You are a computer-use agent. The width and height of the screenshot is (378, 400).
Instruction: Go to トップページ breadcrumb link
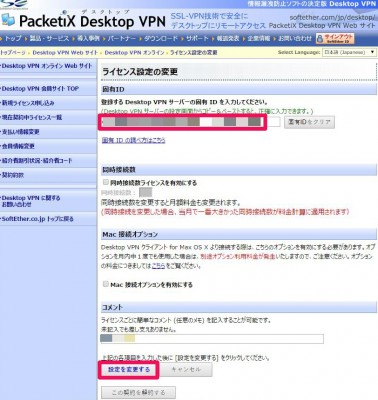pyautogui.click(x=13, y=53)
